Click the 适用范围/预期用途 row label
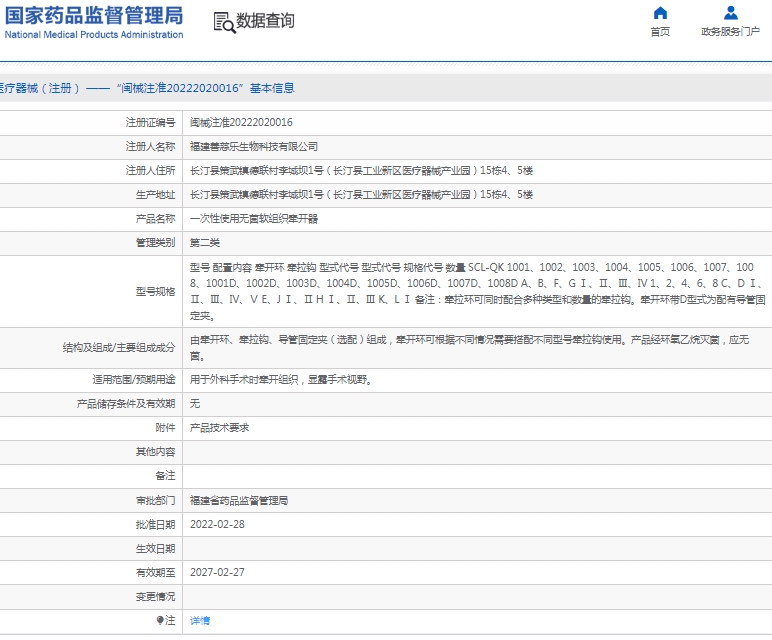The image size is (772, 640). (x=134, y=380)
